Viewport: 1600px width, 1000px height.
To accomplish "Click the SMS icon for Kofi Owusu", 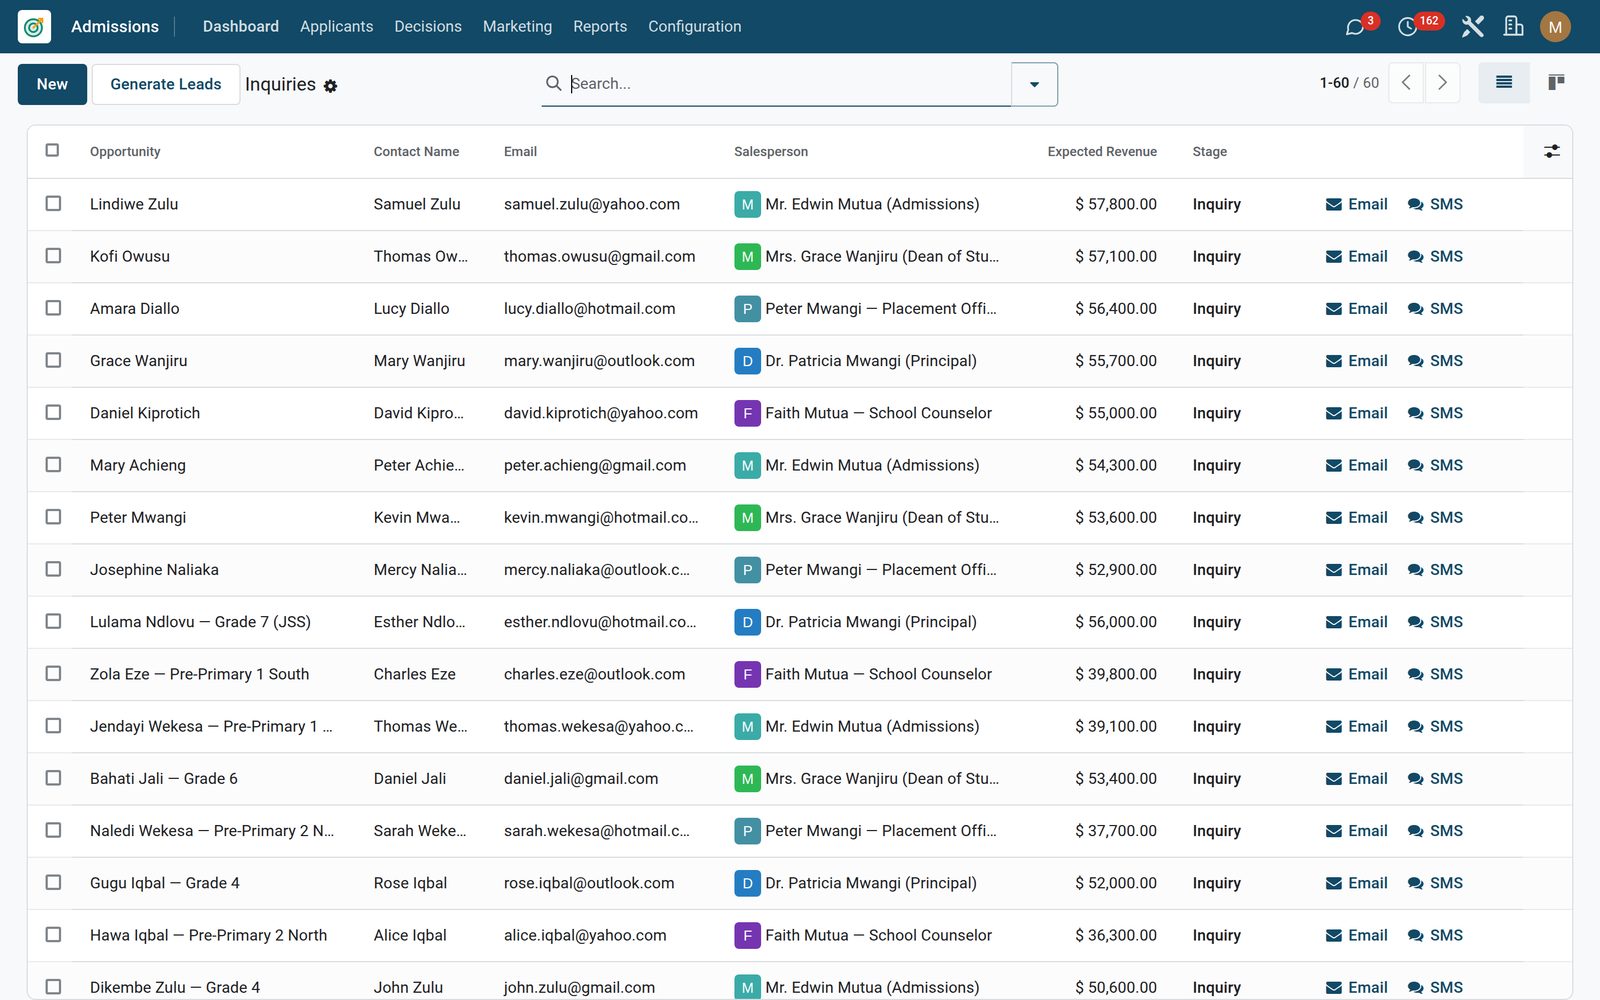I will point(1416,256).
